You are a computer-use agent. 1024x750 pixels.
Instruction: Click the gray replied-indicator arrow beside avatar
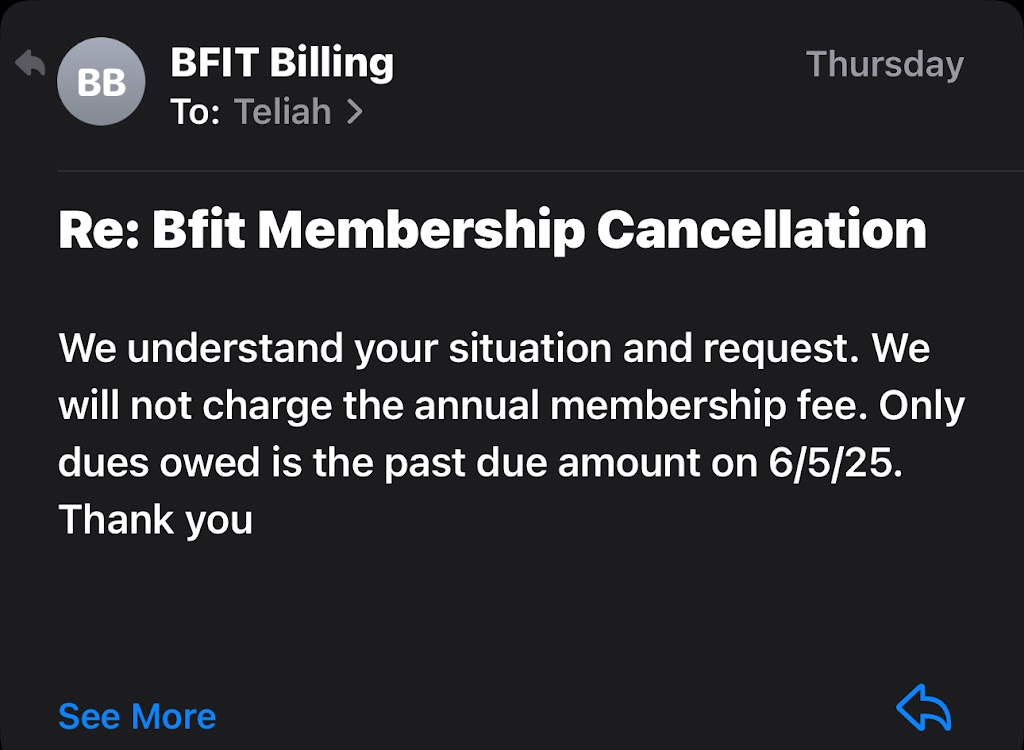point(31,65)
